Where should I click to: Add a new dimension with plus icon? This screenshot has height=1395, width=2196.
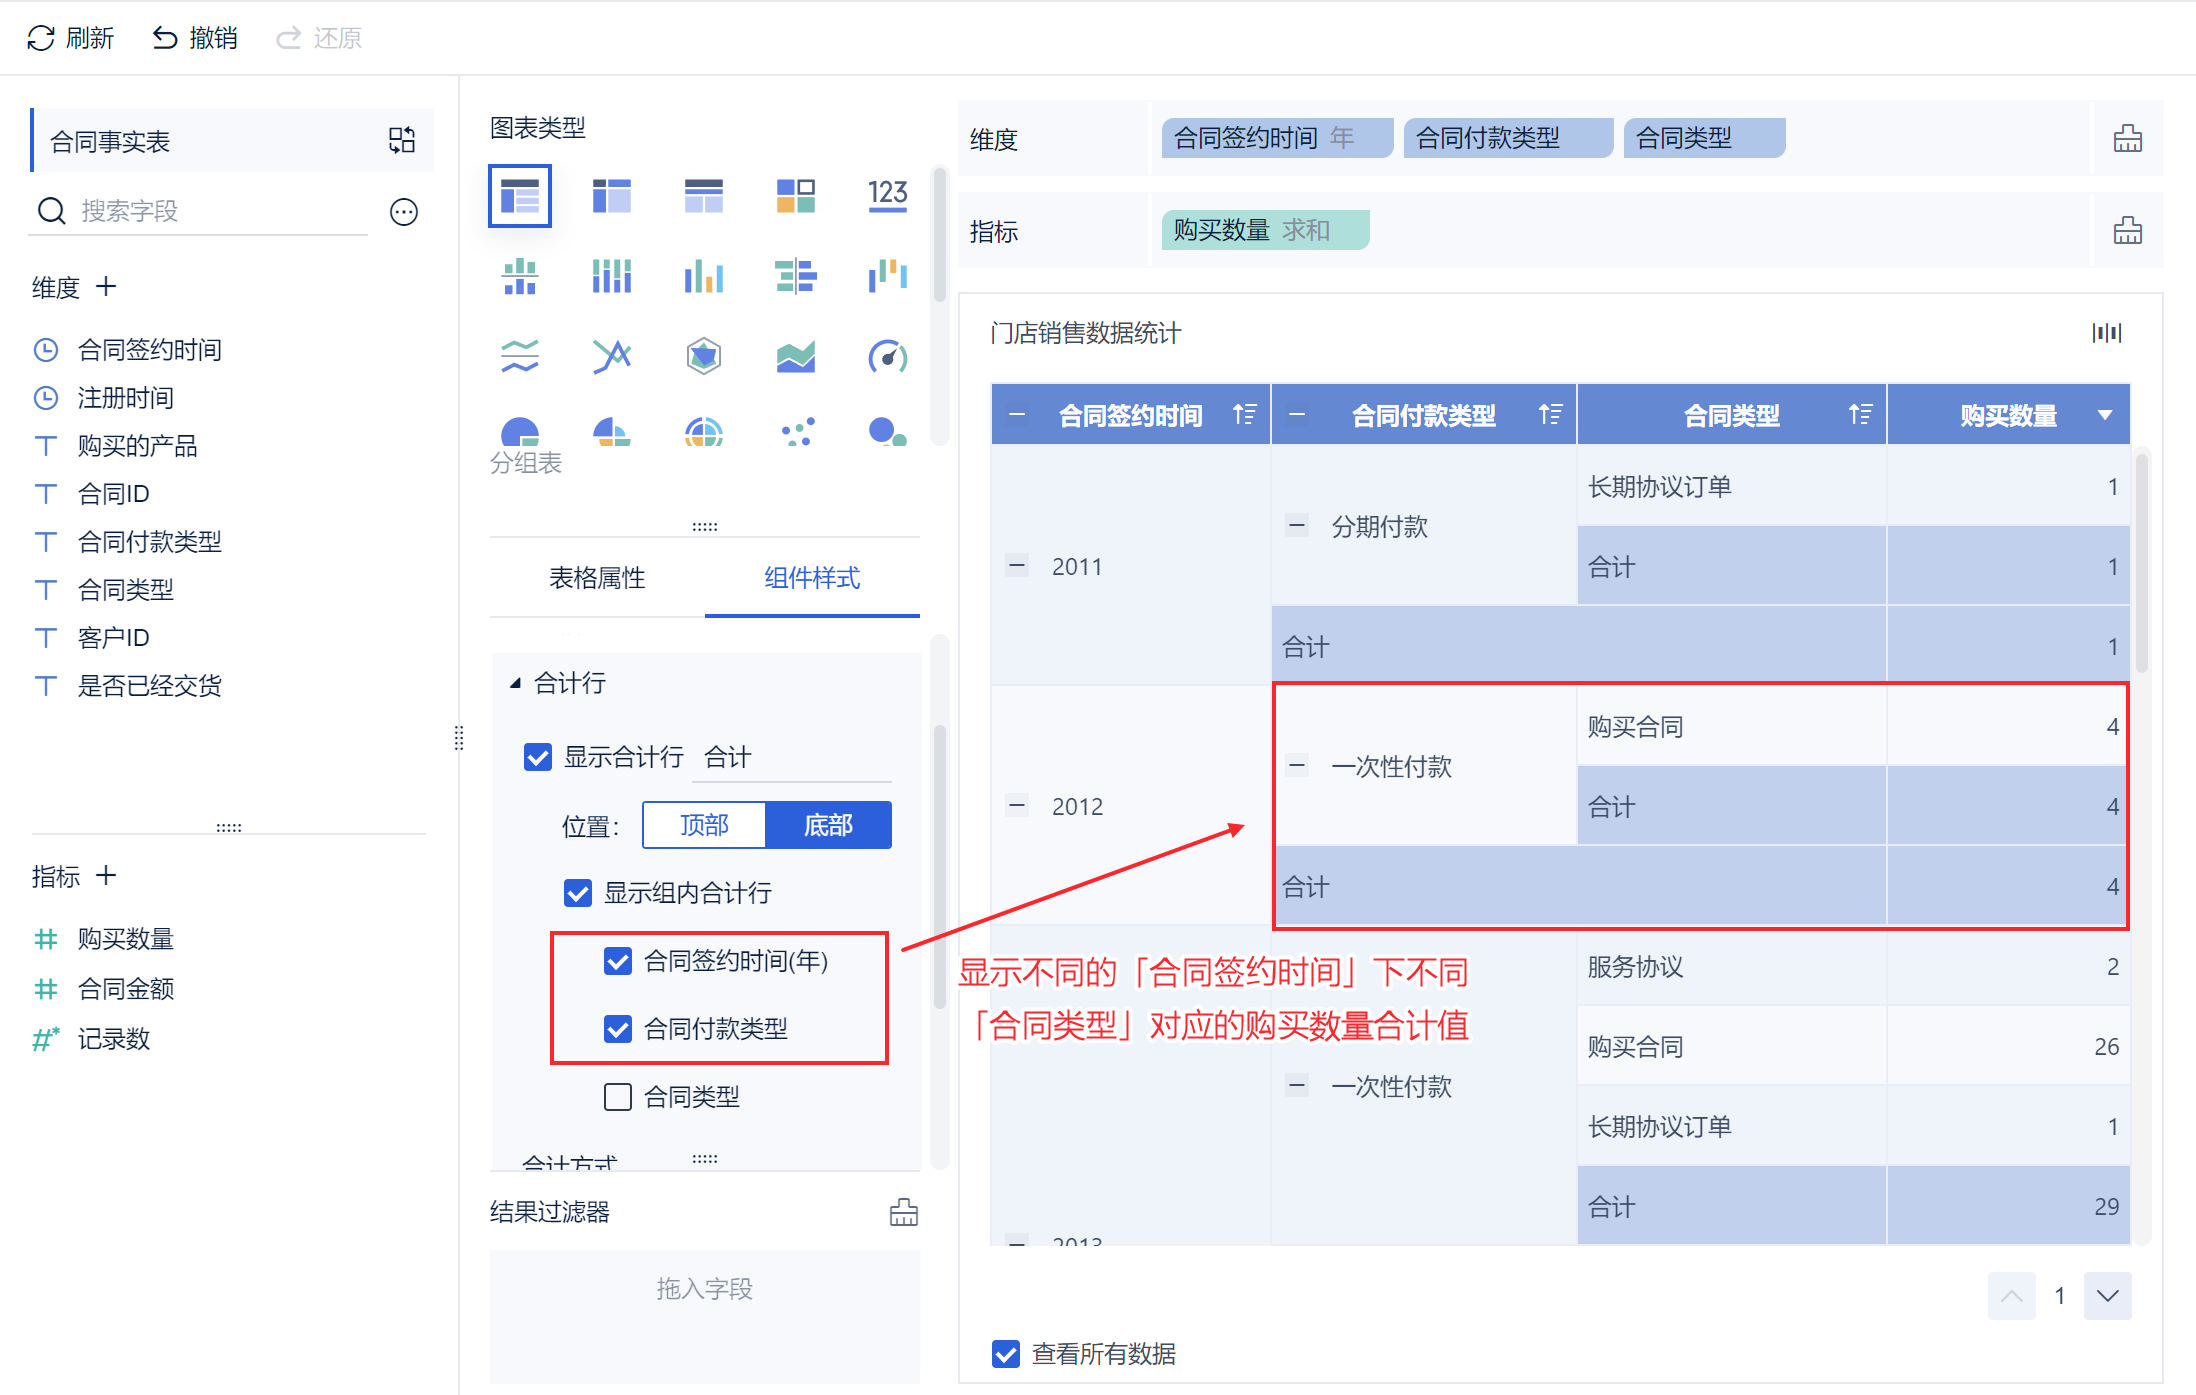106,287
